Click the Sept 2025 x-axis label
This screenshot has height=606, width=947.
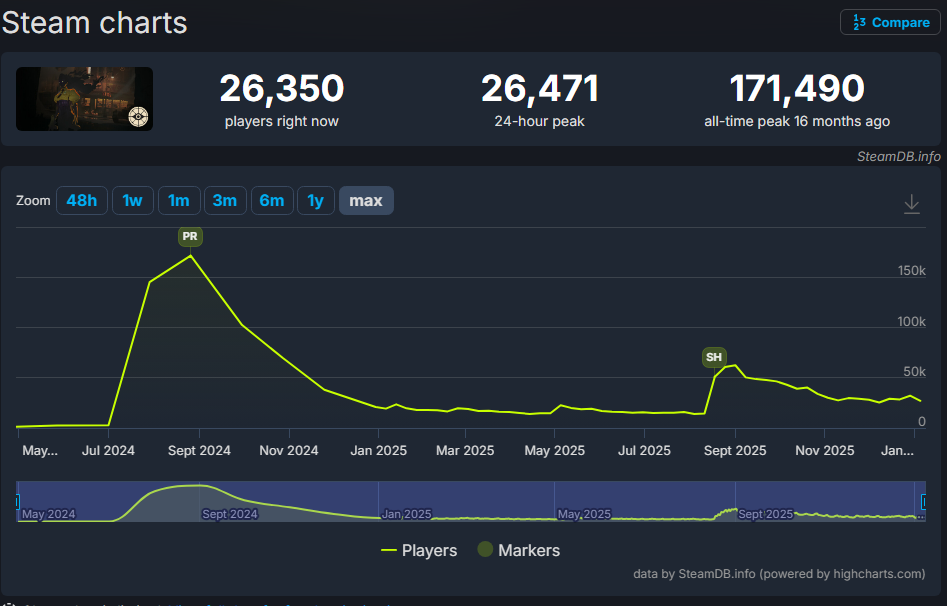pos(735,451)
